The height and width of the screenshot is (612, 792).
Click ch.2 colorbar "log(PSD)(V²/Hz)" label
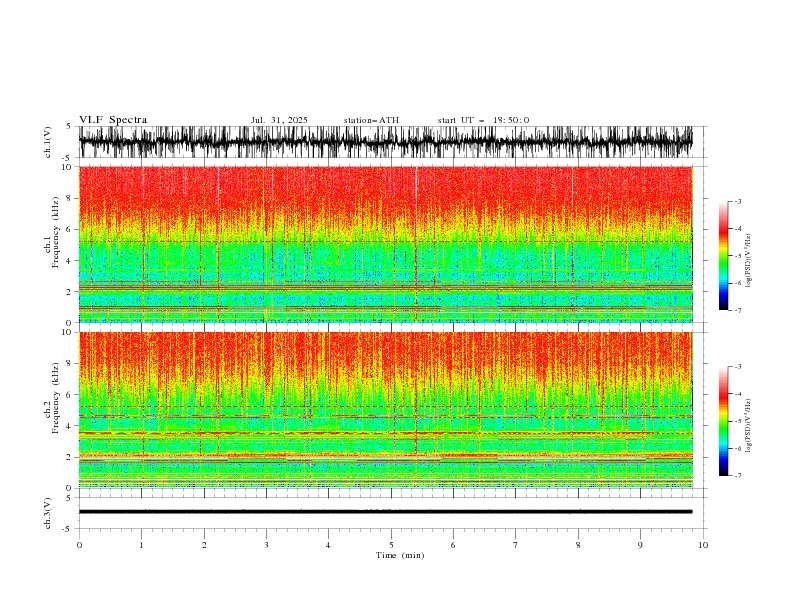748,425
